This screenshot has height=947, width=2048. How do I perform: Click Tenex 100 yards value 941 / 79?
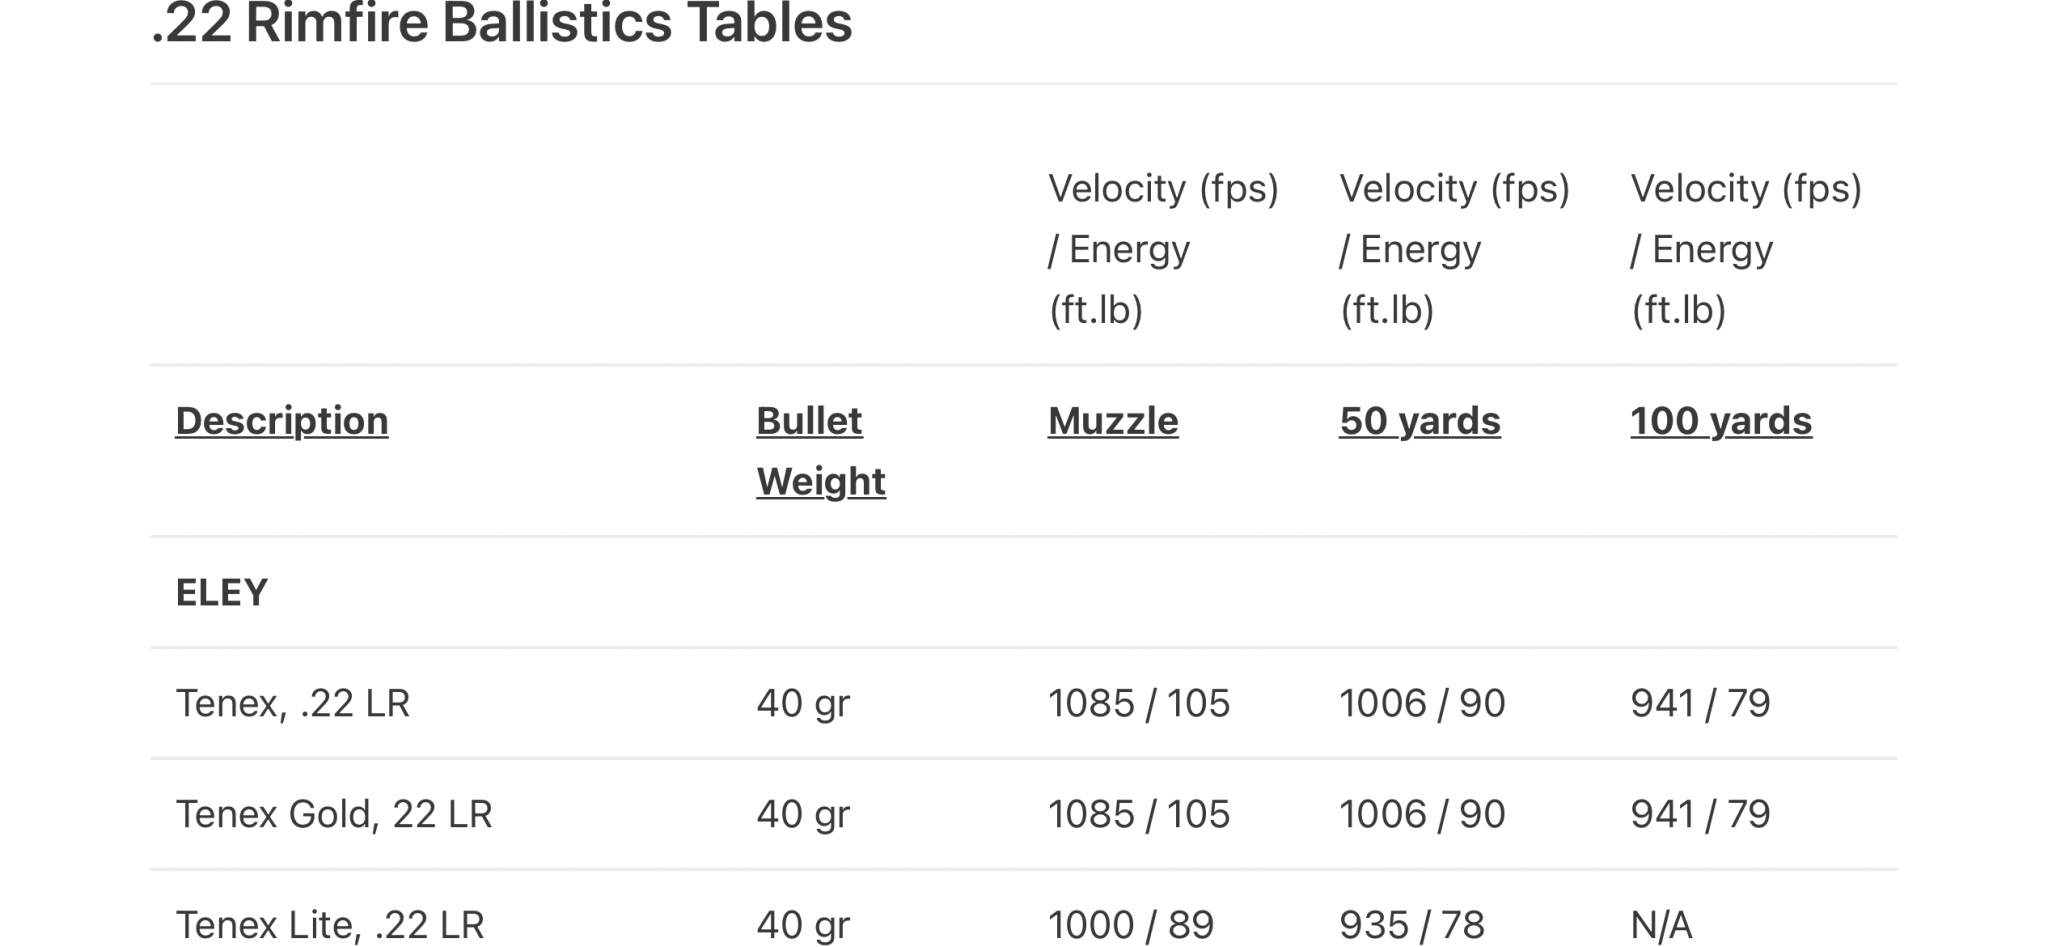pyautogui.click(x=1700, y=704)
